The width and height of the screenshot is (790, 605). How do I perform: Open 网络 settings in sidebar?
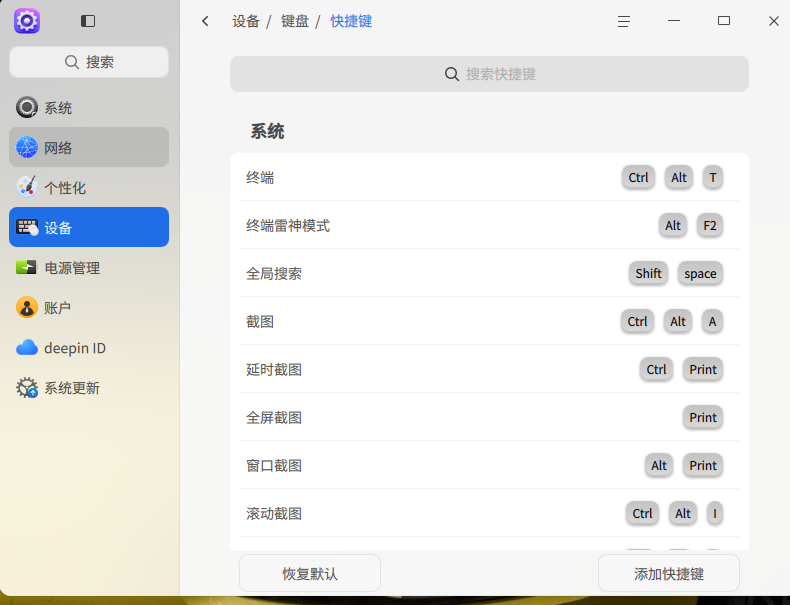click(89, 147)
